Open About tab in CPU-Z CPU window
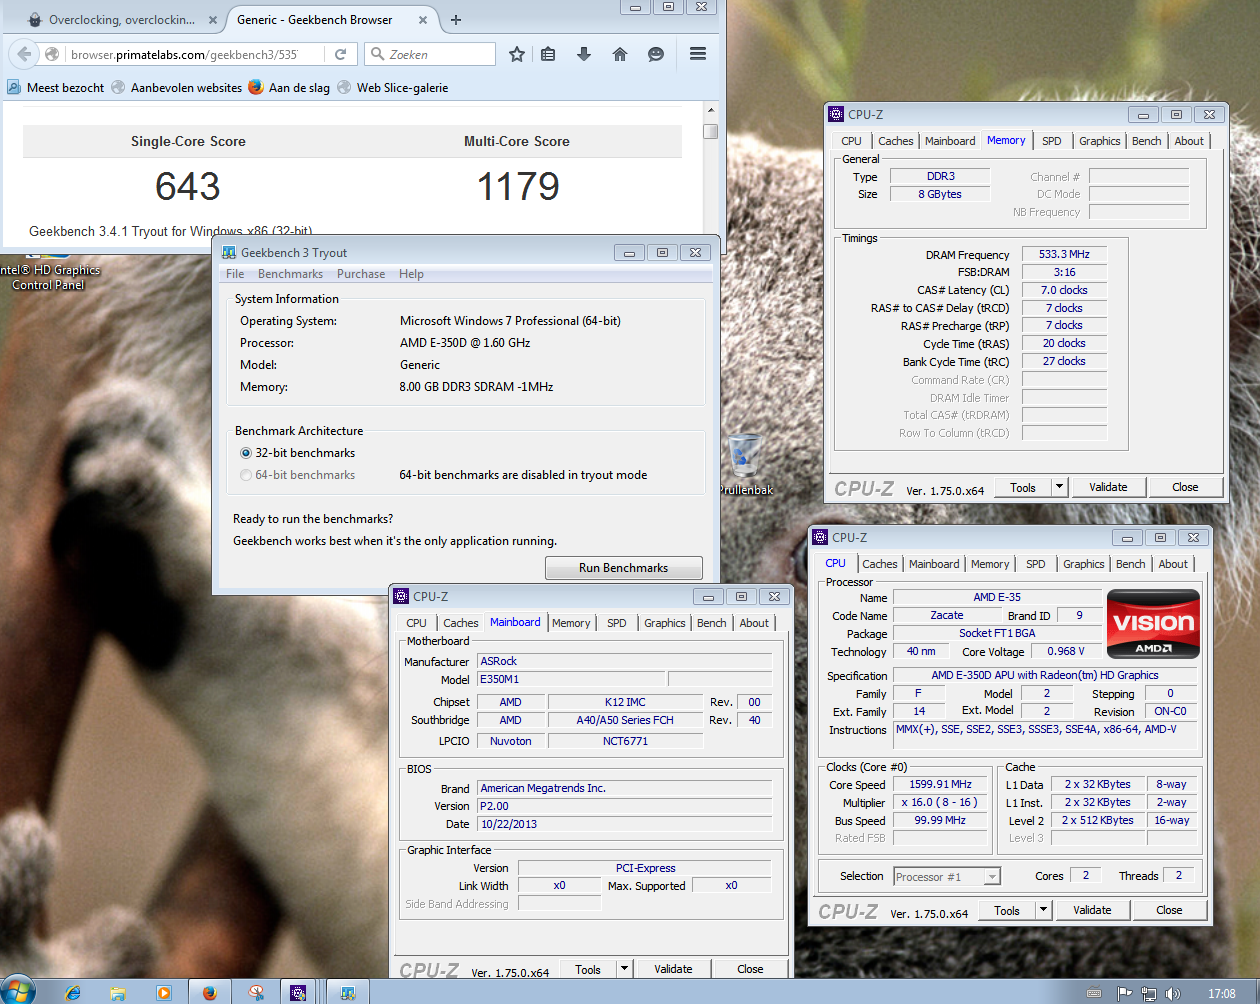 [1173, 564]
